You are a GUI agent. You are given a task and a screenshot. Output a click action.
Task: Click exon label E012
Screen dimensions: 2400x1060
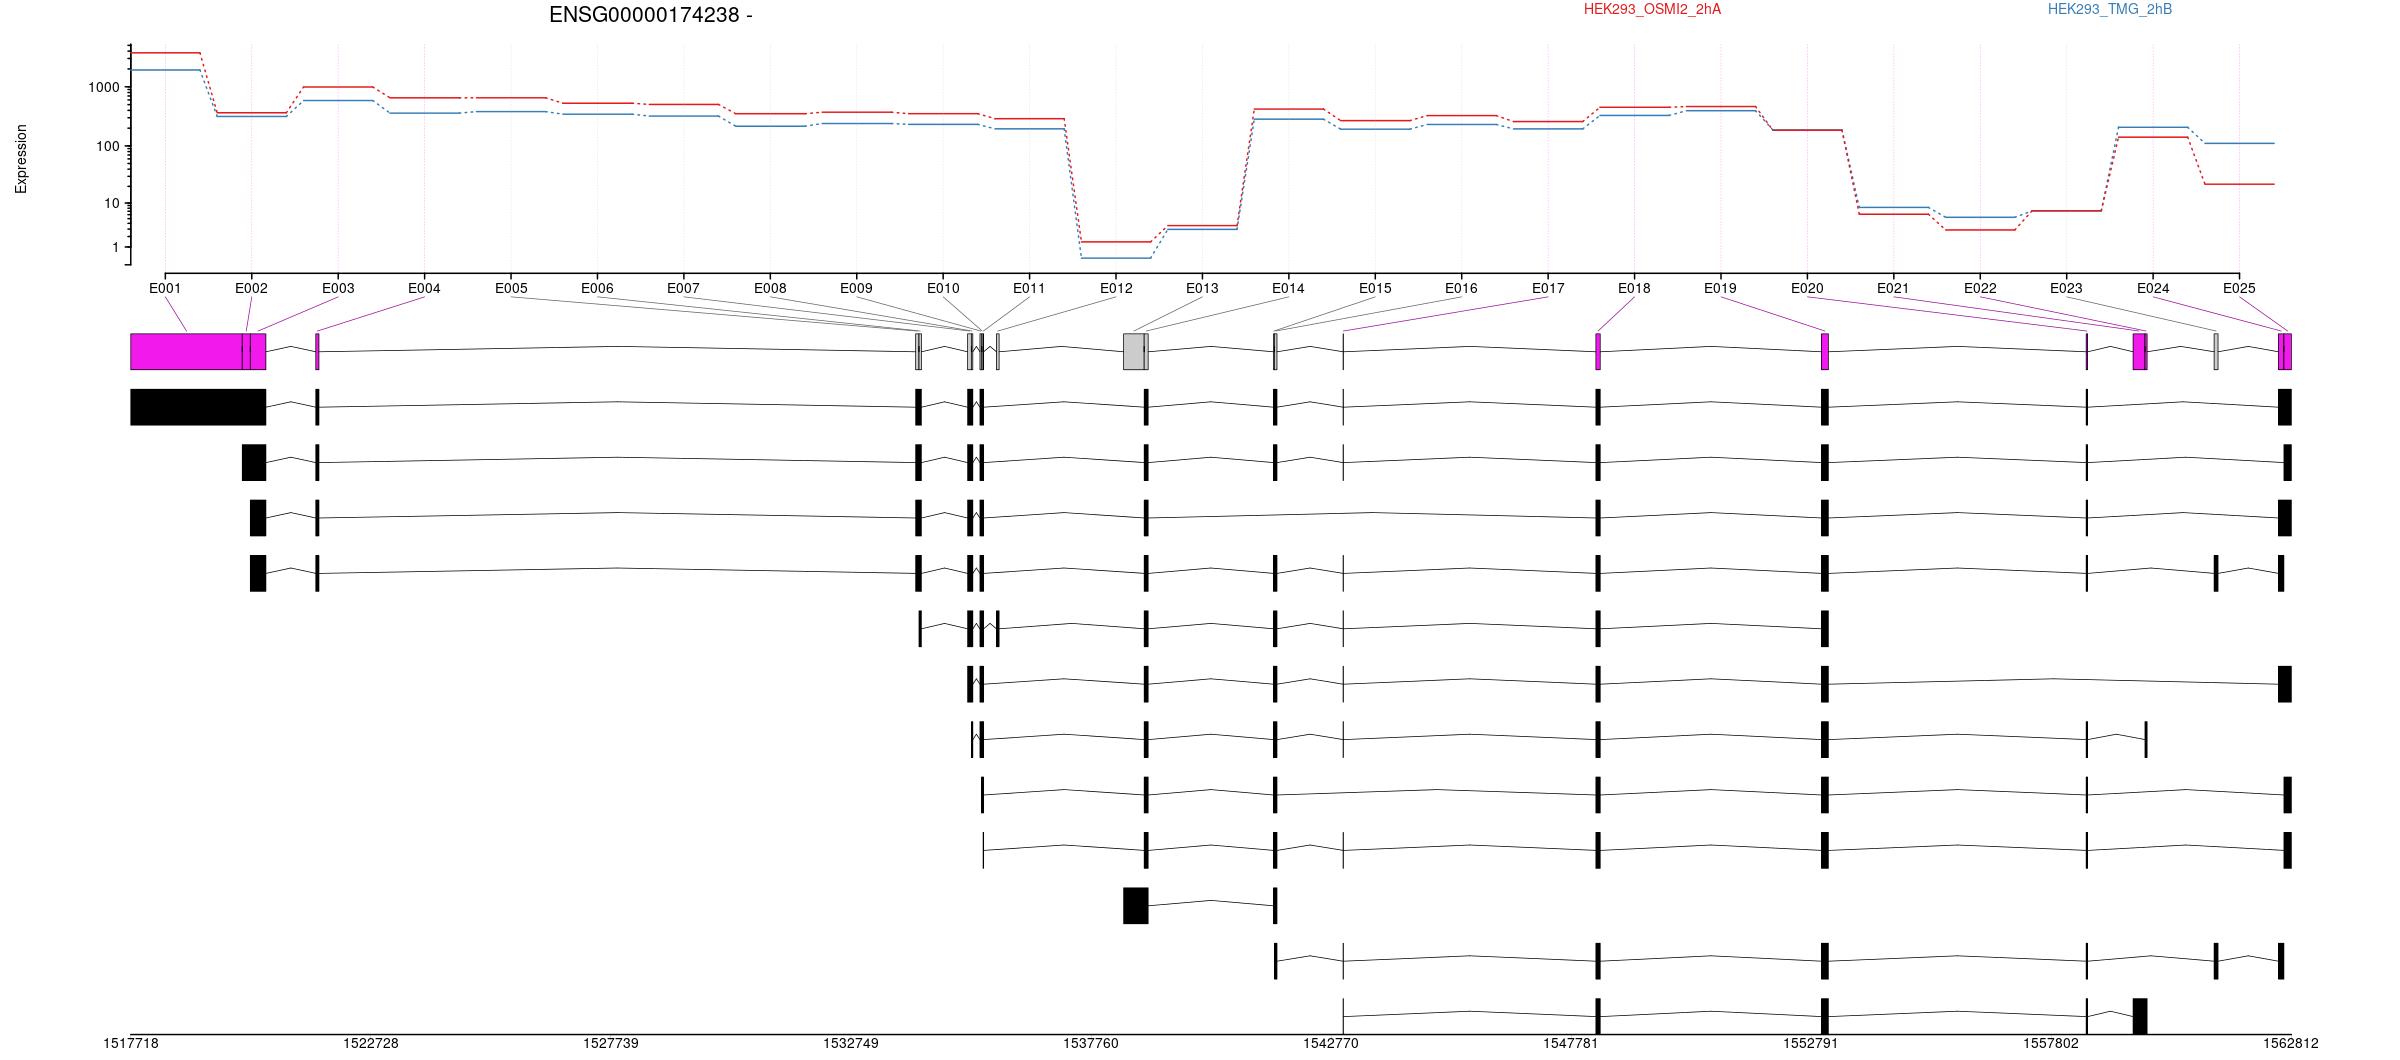(x=1116, y=288)
